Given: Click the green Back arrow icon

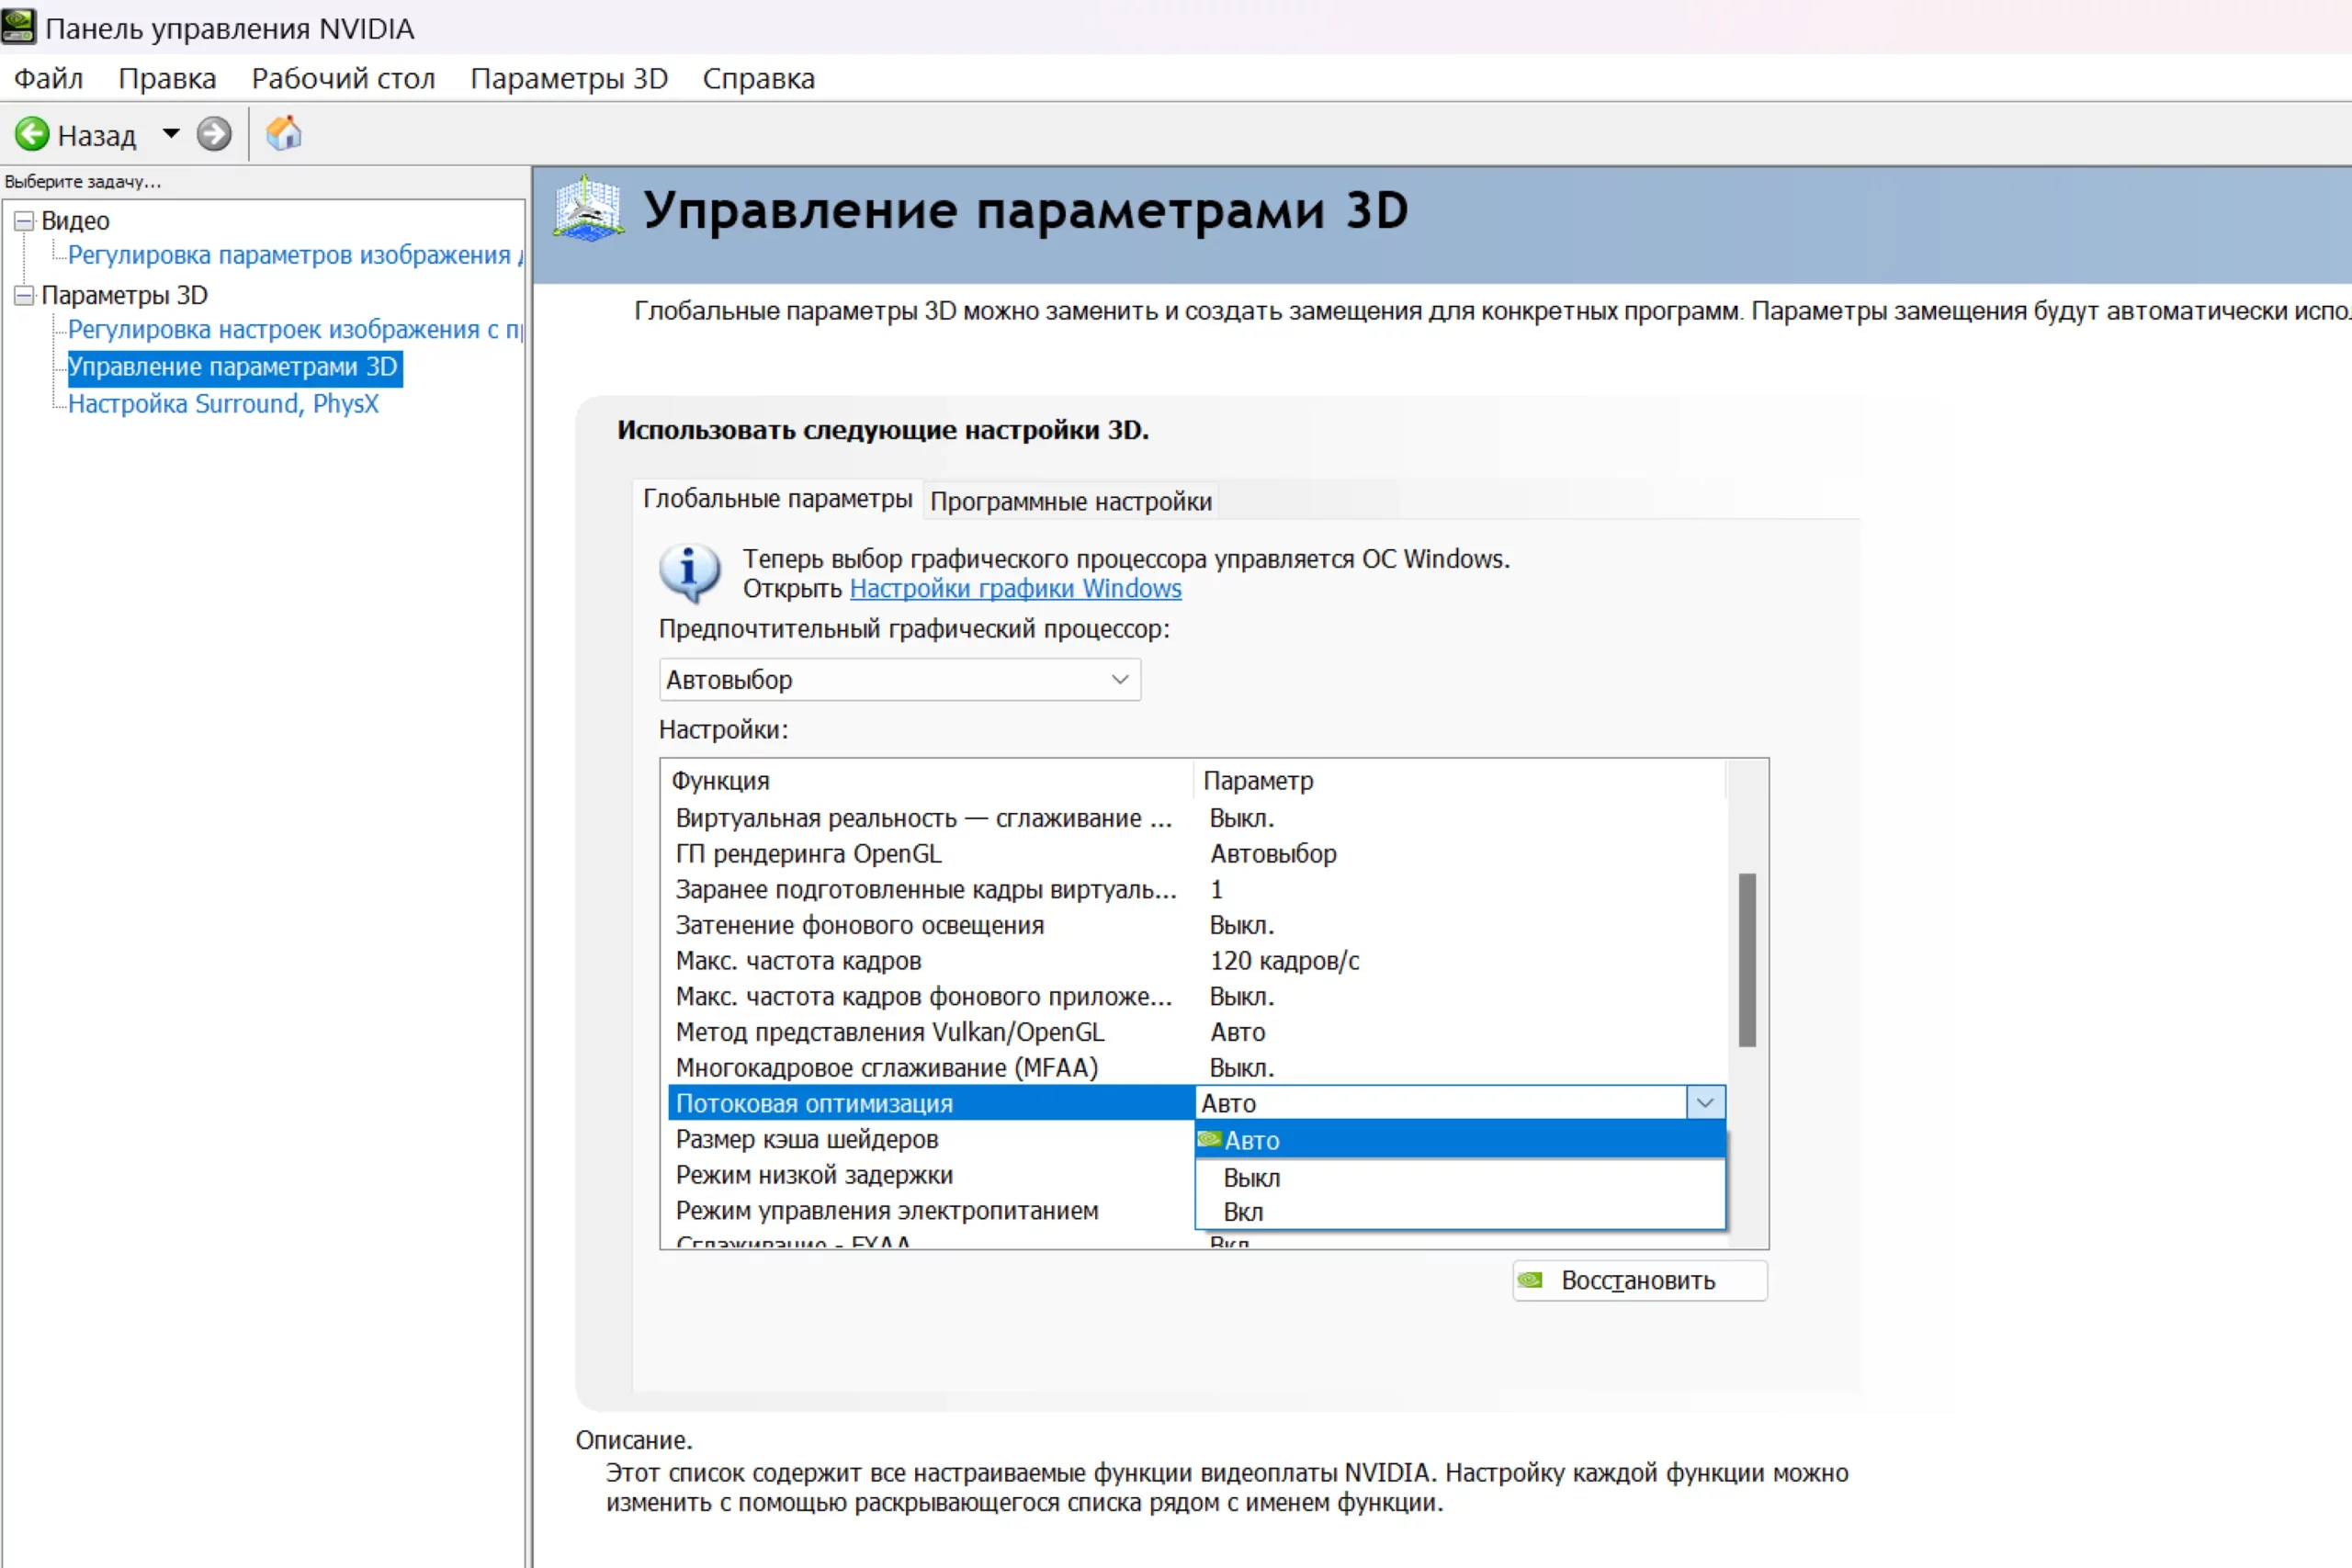Looking at the screenshot, I should (32, 134).
